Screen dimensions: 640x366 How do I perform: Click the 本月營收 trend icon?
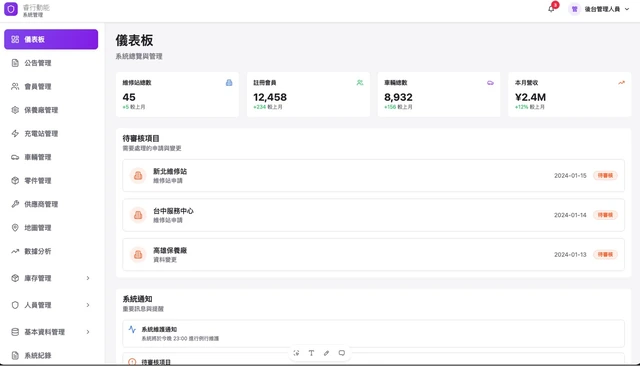[621, 83]
